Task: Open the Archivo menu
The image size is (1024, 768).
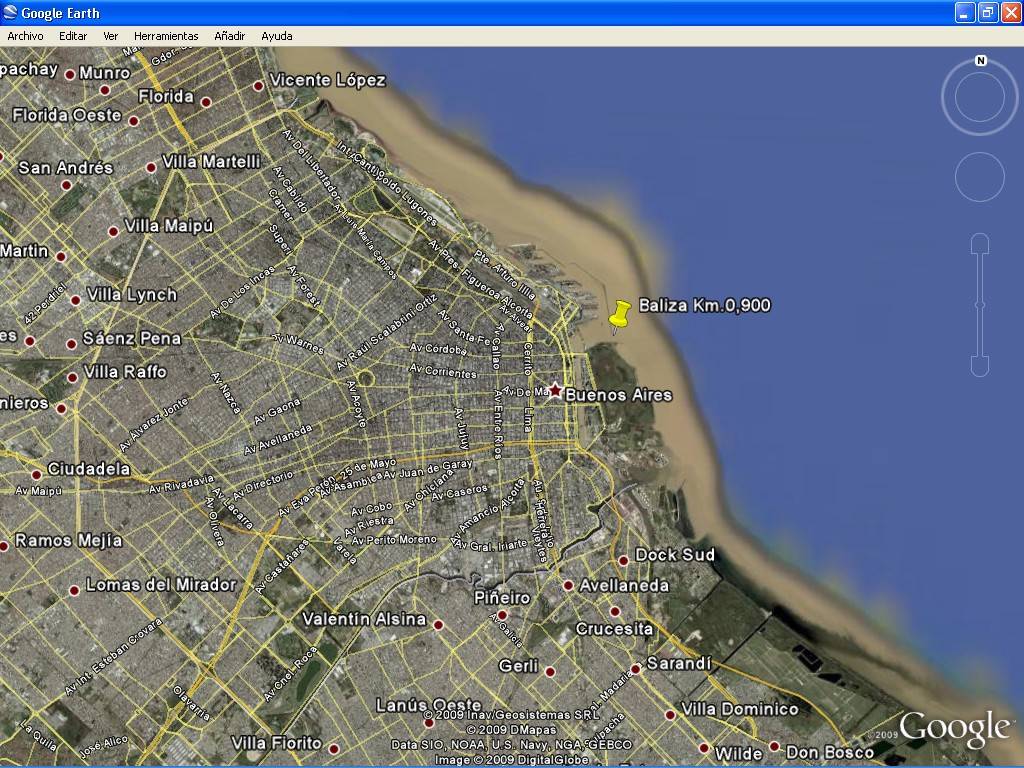Action: [25, 36]
